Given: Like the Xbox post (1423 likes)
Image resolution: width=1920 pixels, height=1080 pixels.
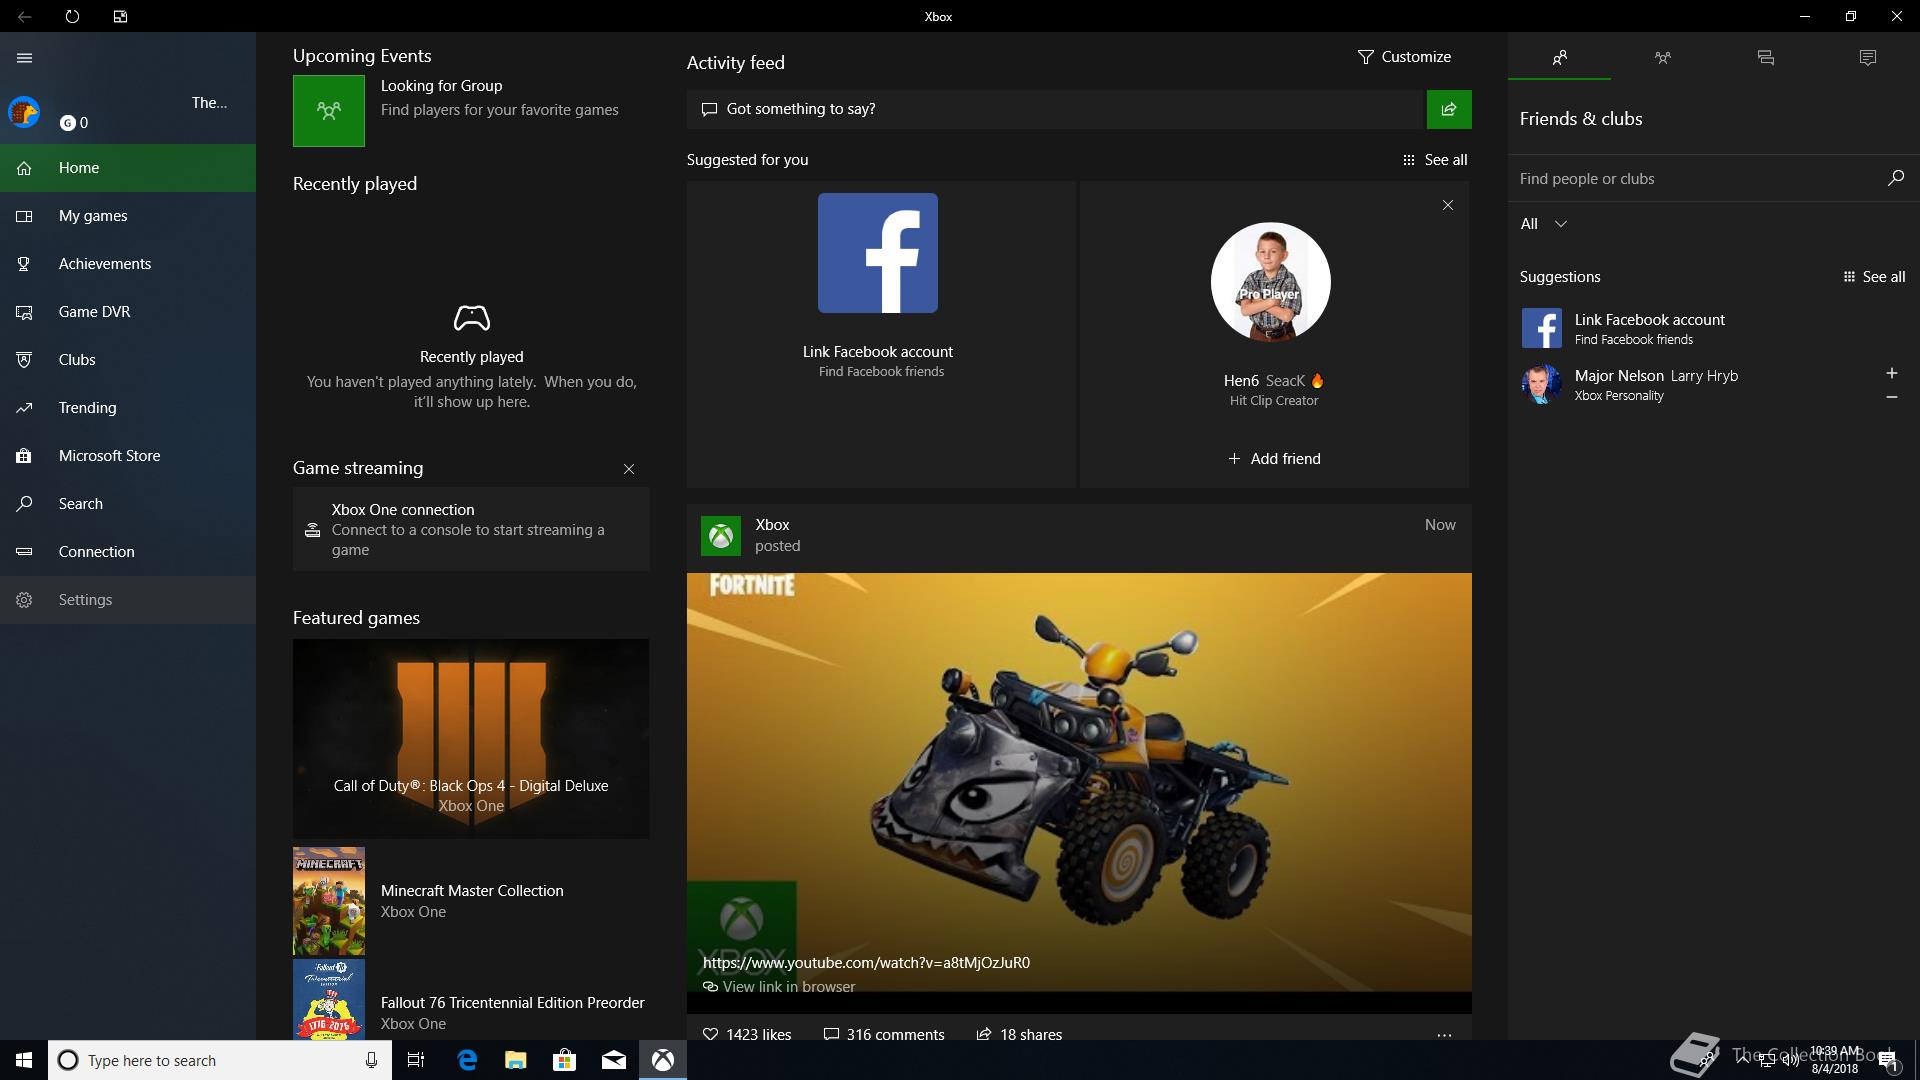Looking at the screenshot, I should (x=747, y=1034).
